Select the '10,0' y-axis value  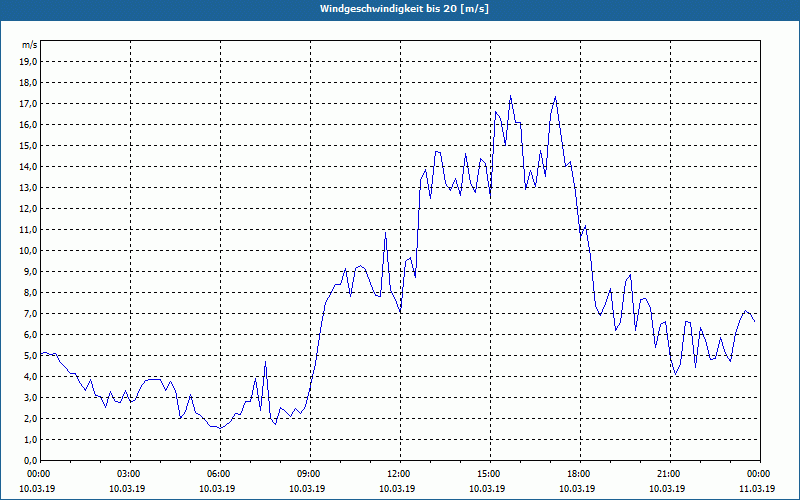pos(29,251)
